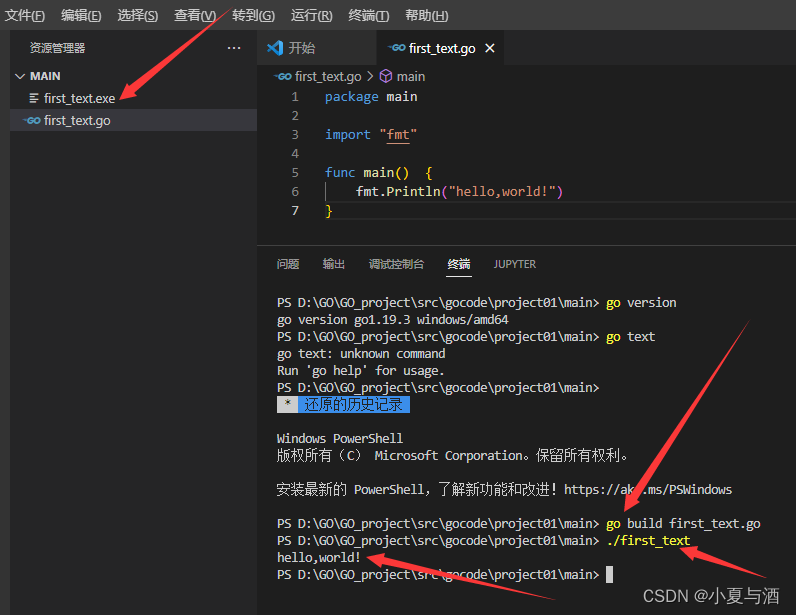796x615 pixels.
Task: Click line number 5 in the gutter
Action: click(295, 173)
